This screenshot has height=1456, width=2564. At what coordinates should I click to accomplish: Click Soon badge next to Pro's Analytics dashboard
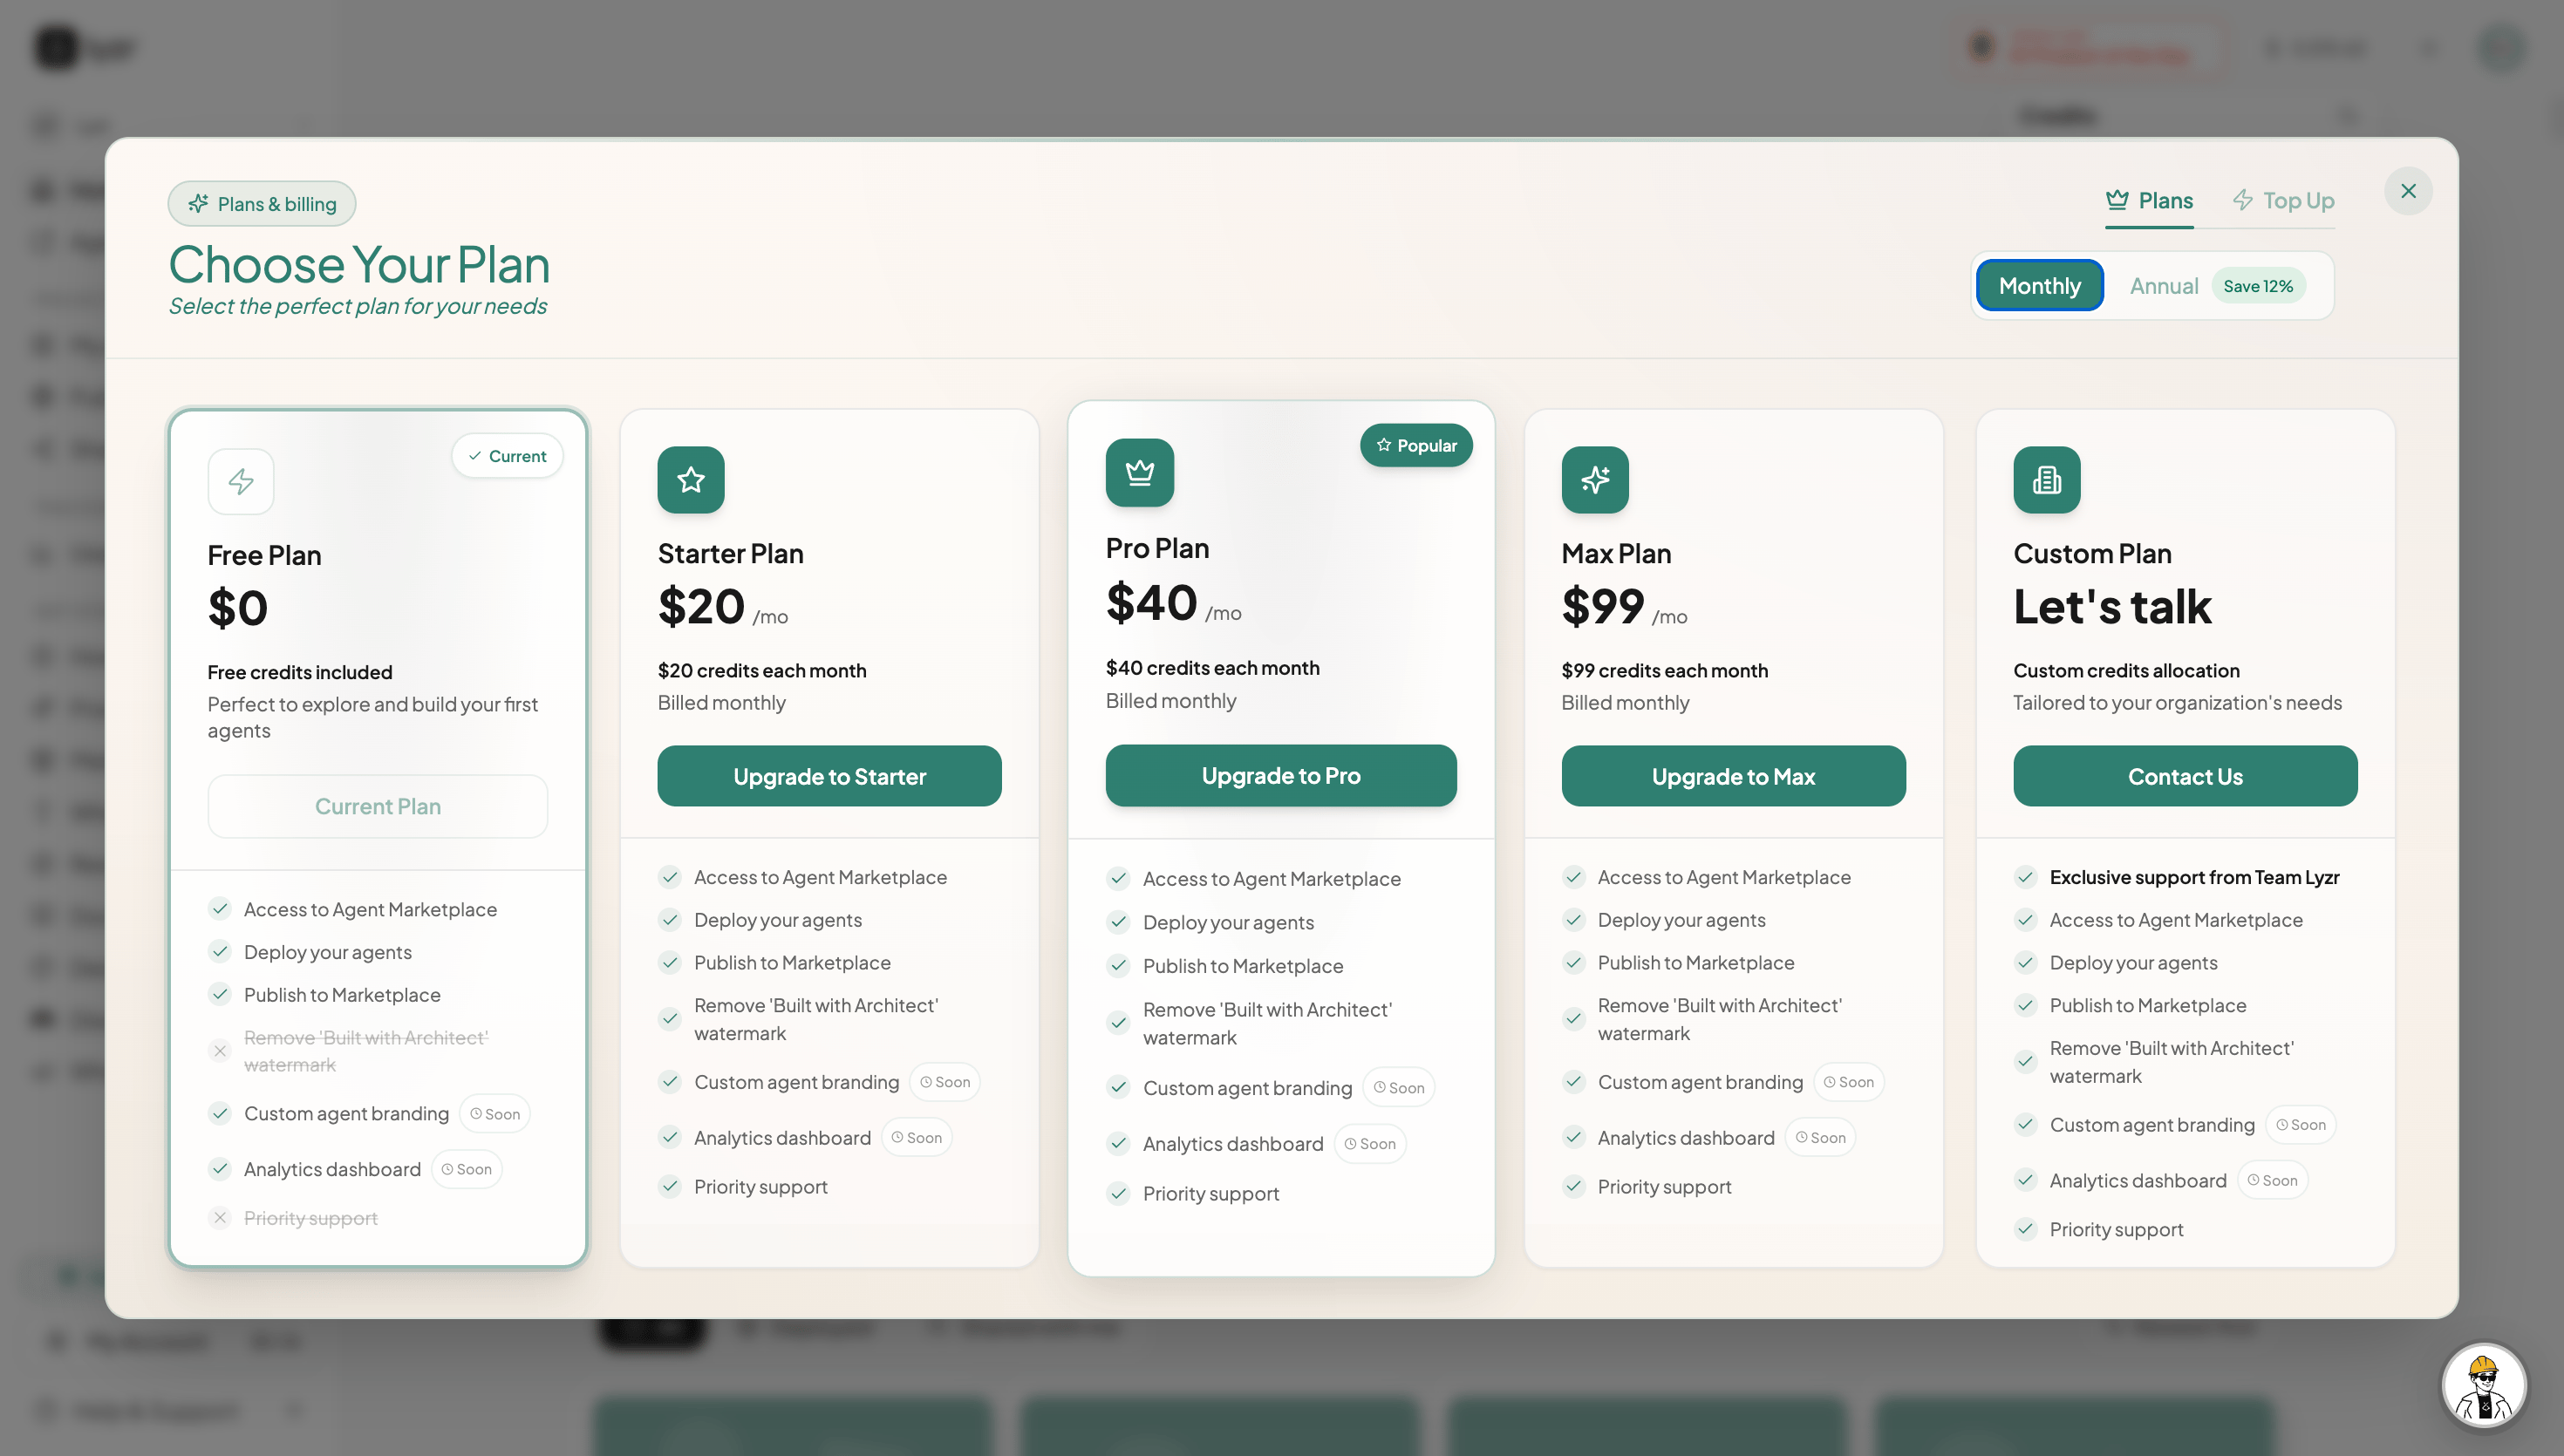[1370, 1144]
